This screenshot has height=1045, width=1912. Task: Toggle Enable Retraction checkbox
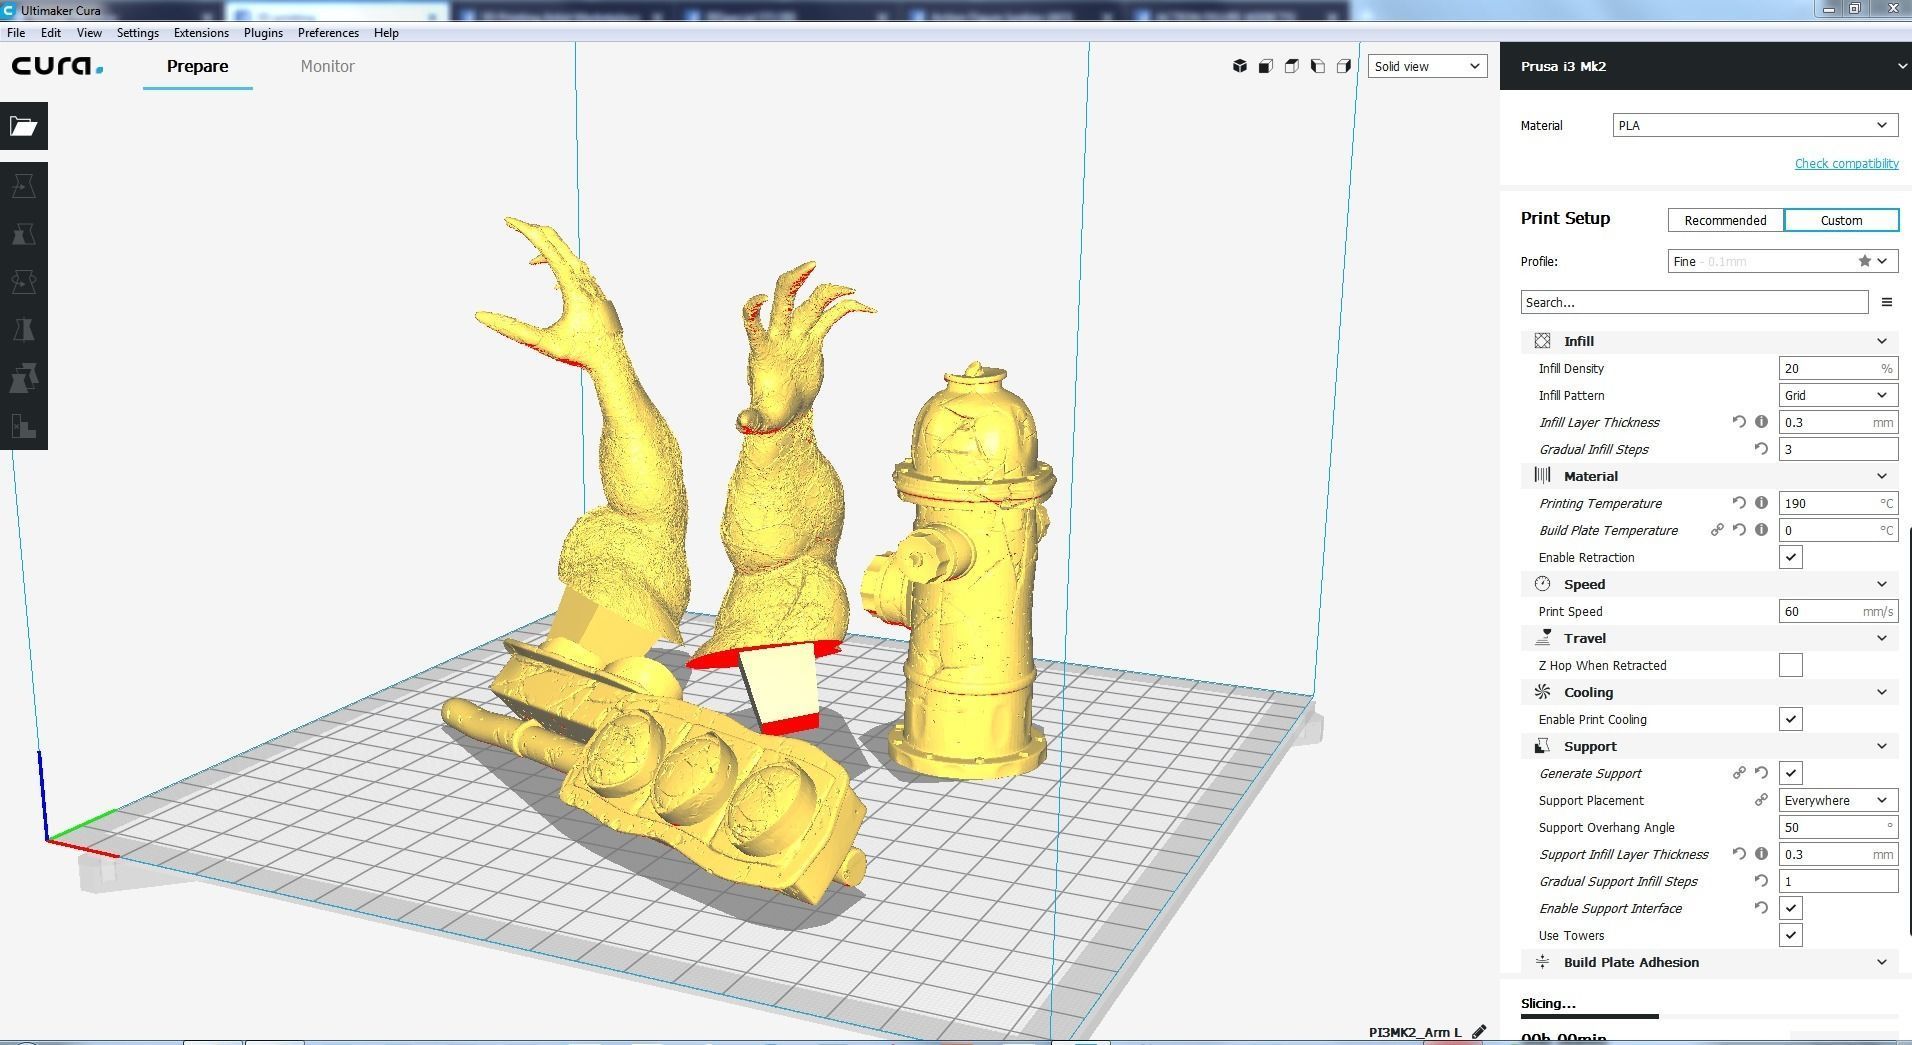point(1790,557)
